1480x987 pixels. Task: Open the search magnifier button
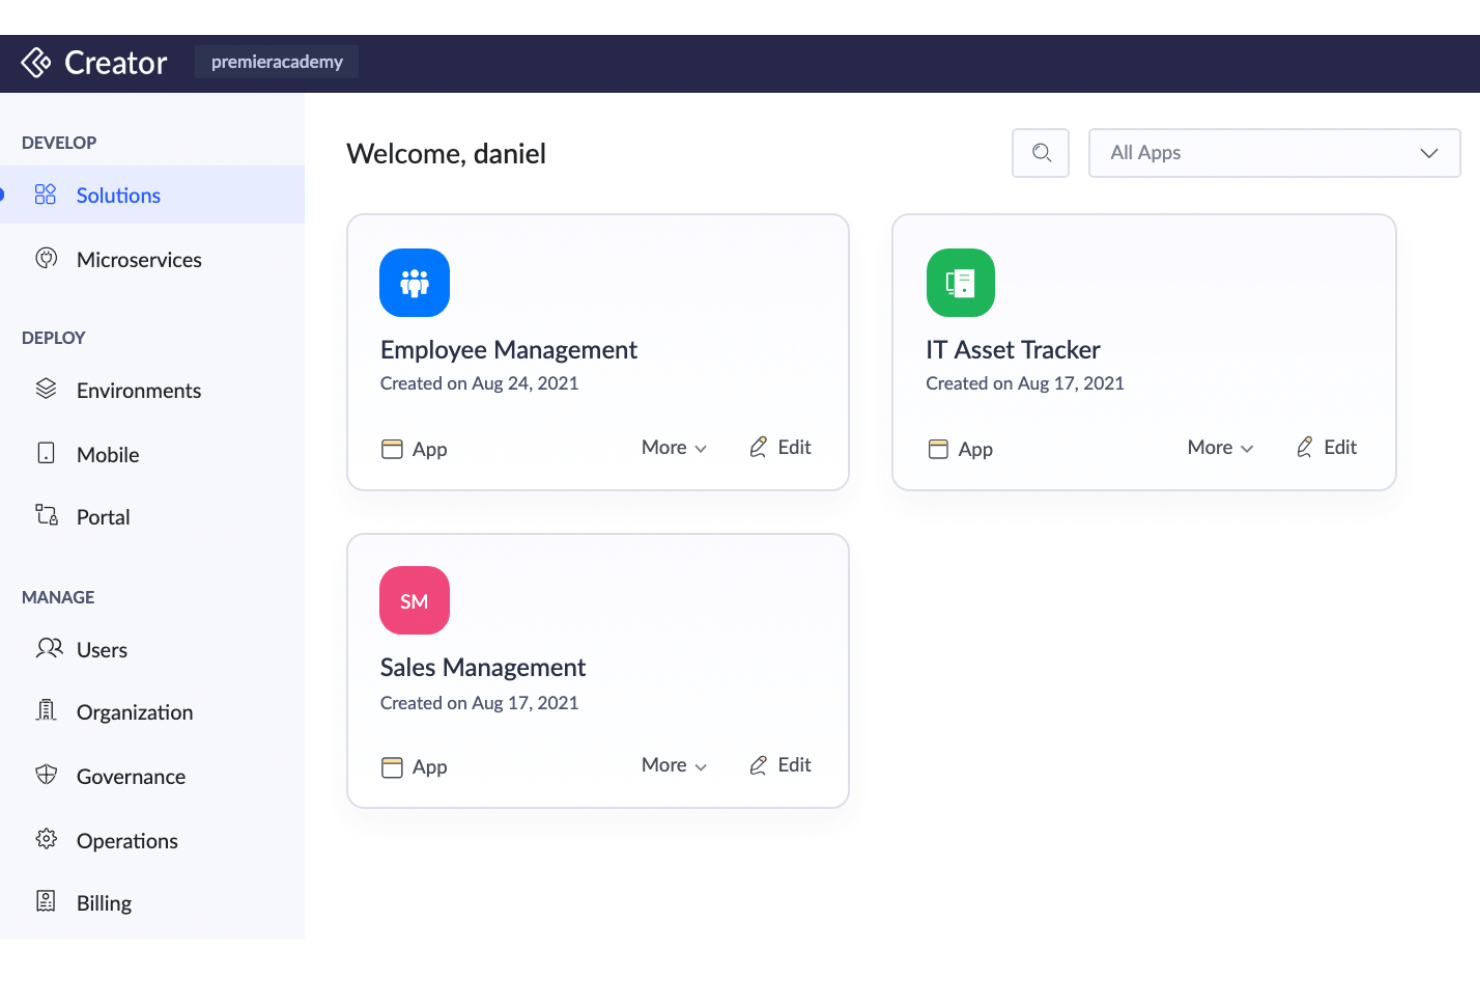(x=1041, y=153)
